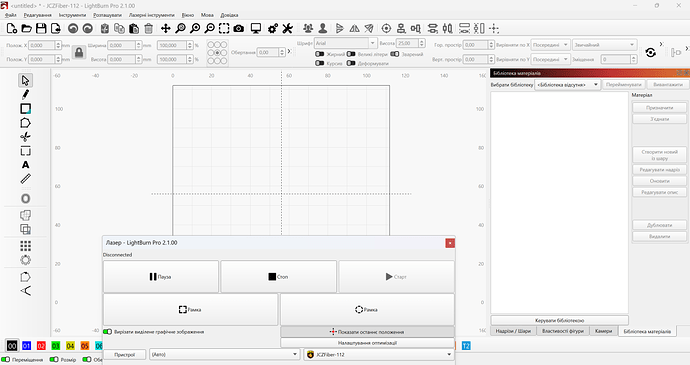
Task: Toggle the Деформувати switch
Action: click(x=351, y=63)
